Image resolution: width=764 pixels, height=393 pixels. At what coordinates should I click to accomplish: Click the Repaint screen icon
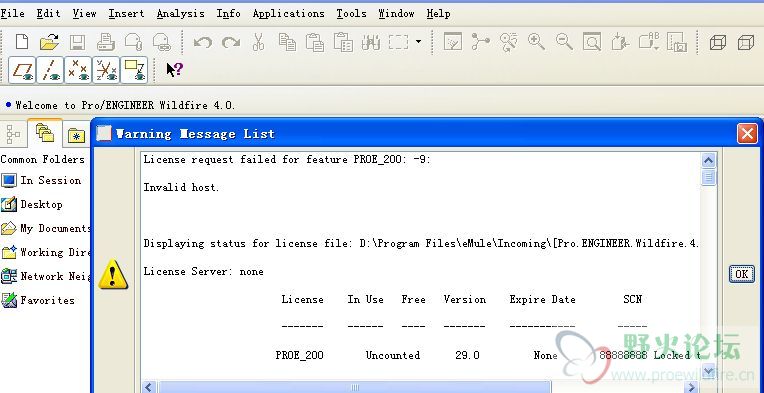pyautogui.click(x=453, y=42)
